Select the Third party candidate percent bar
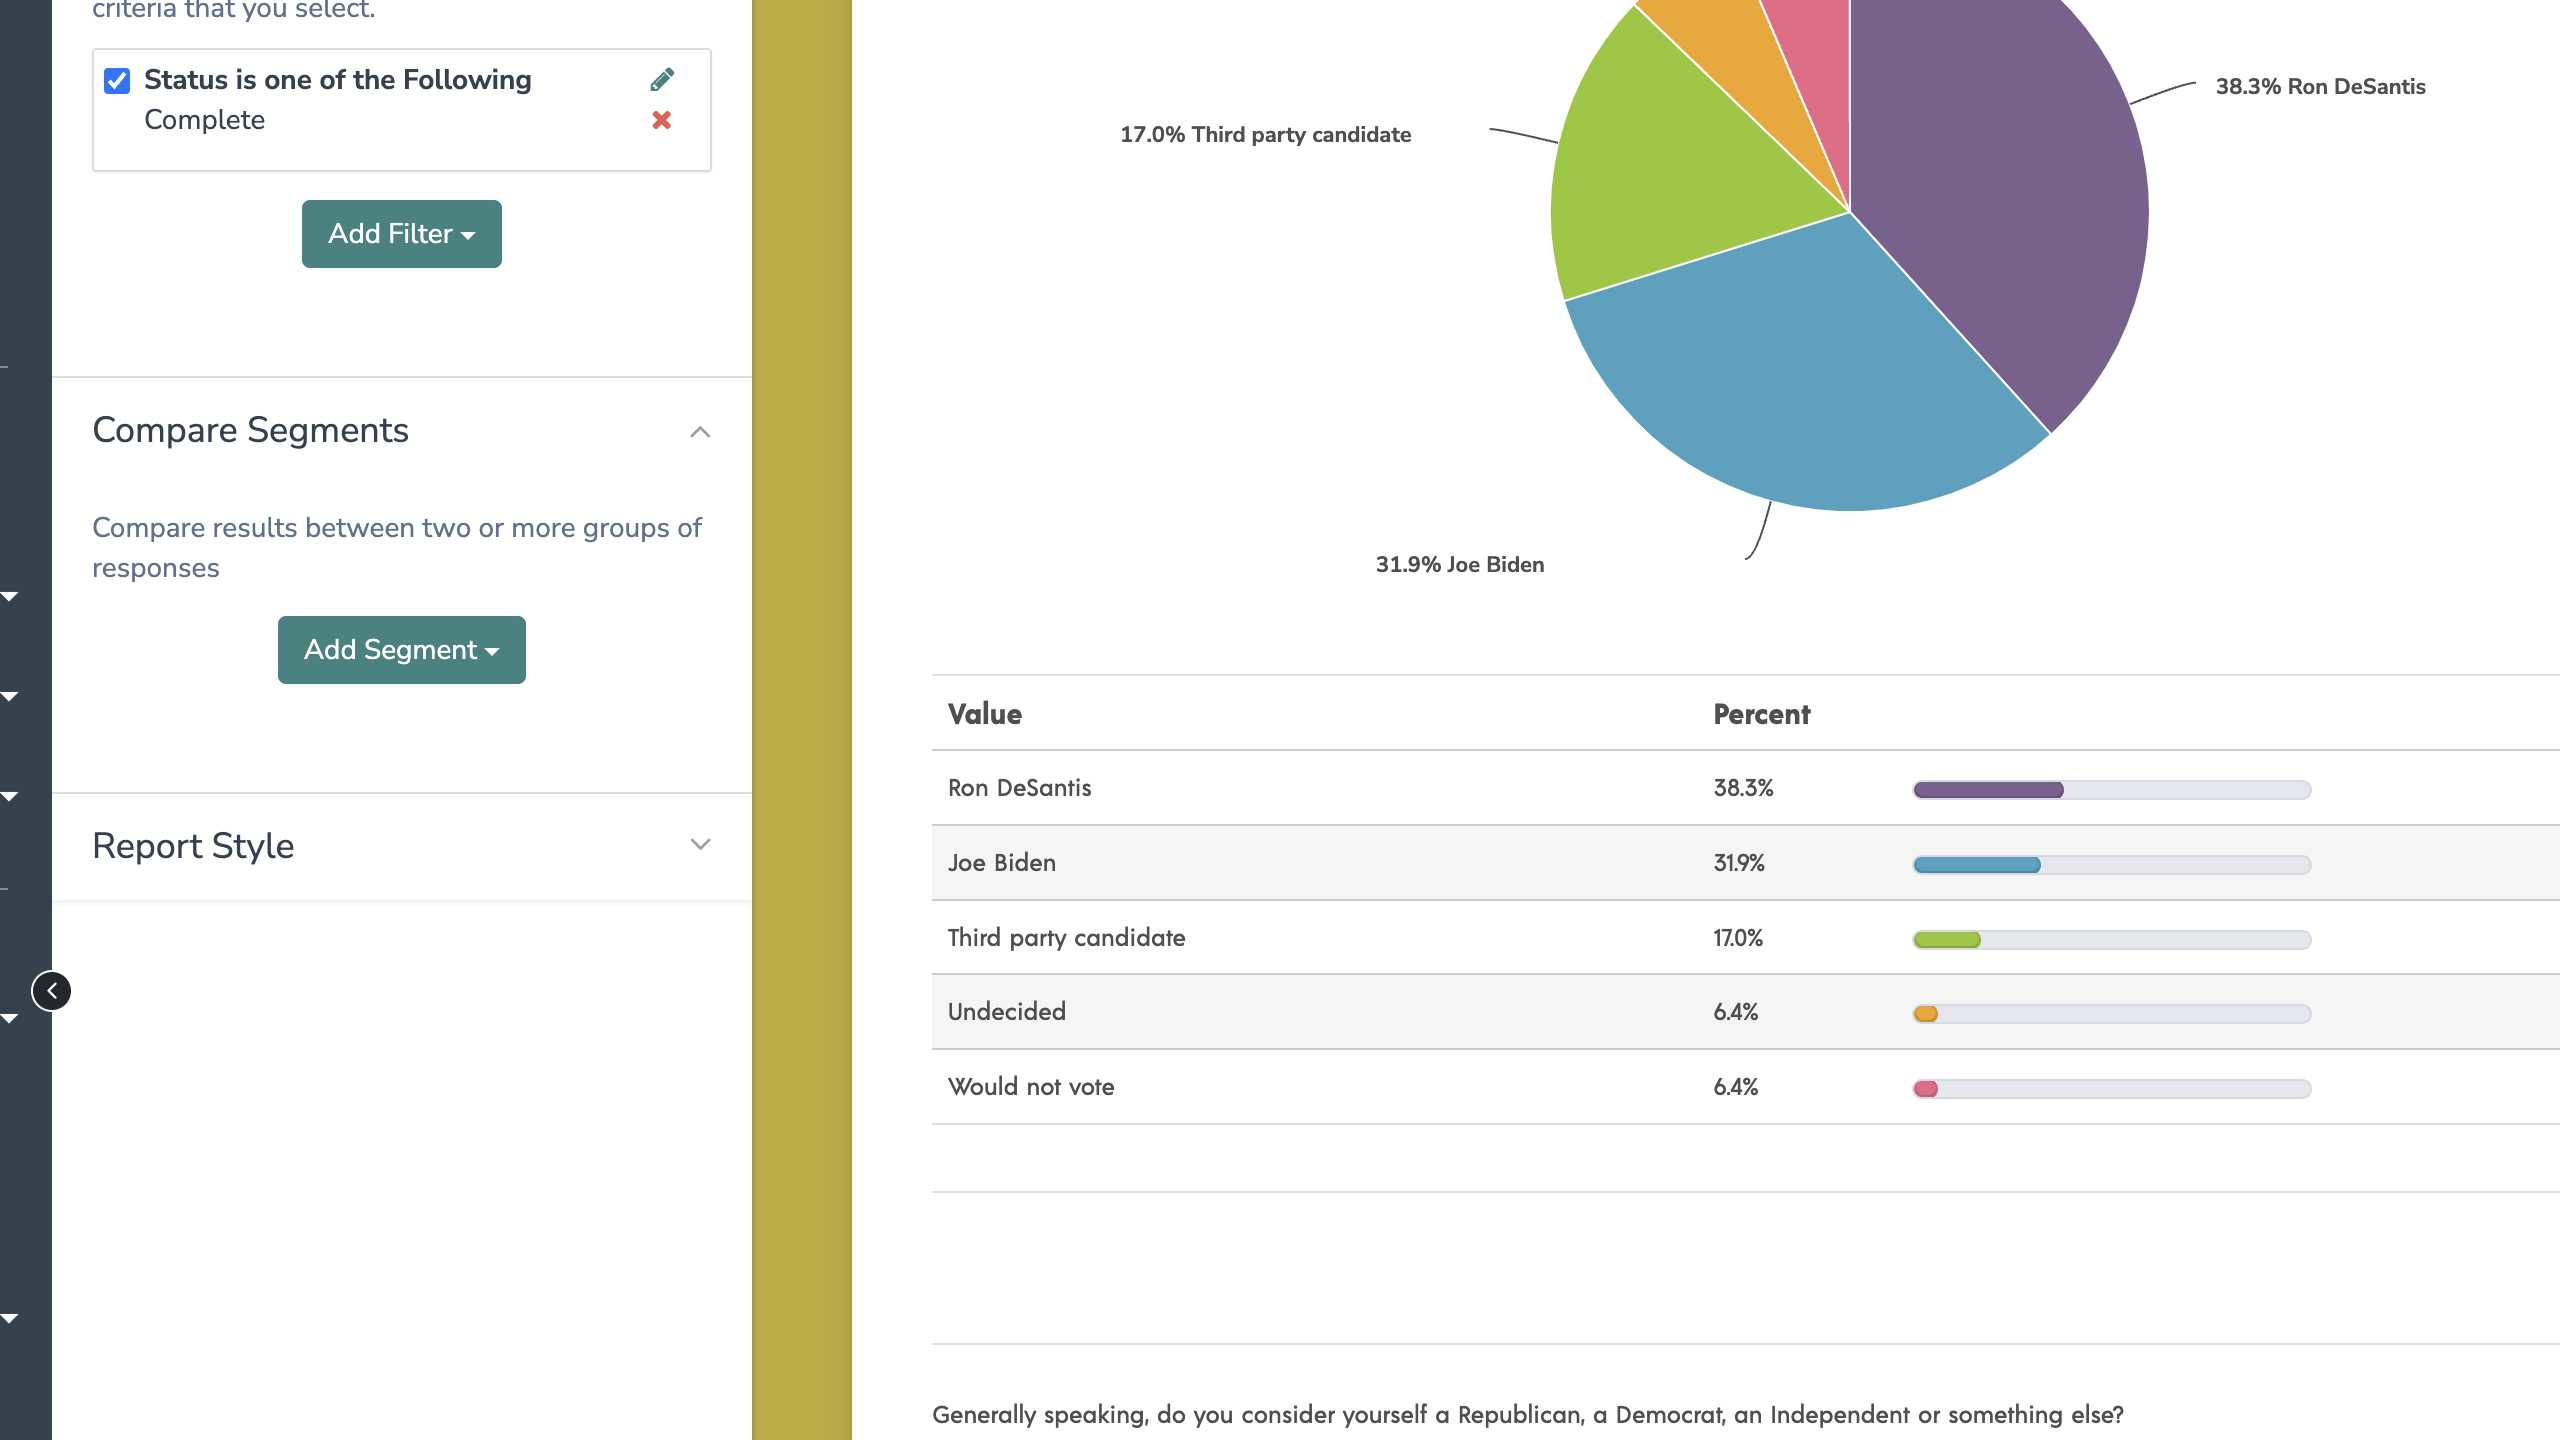Screen dimensions: 2560x1440 [2112, 940]
